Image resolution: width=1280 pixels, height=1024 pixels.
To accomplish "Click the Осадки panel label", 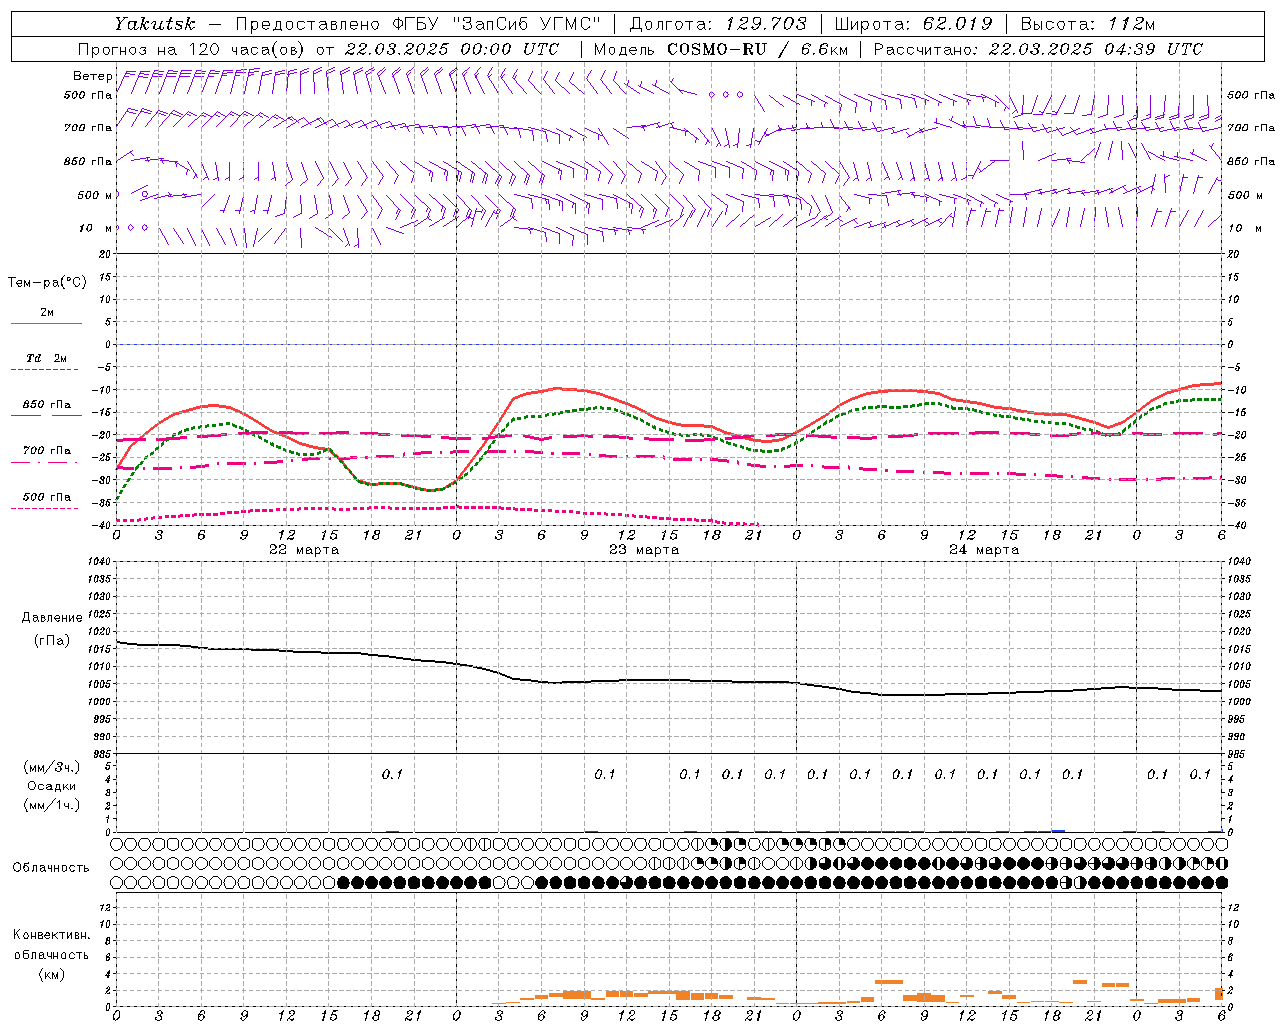I will (x=52, y=786).
